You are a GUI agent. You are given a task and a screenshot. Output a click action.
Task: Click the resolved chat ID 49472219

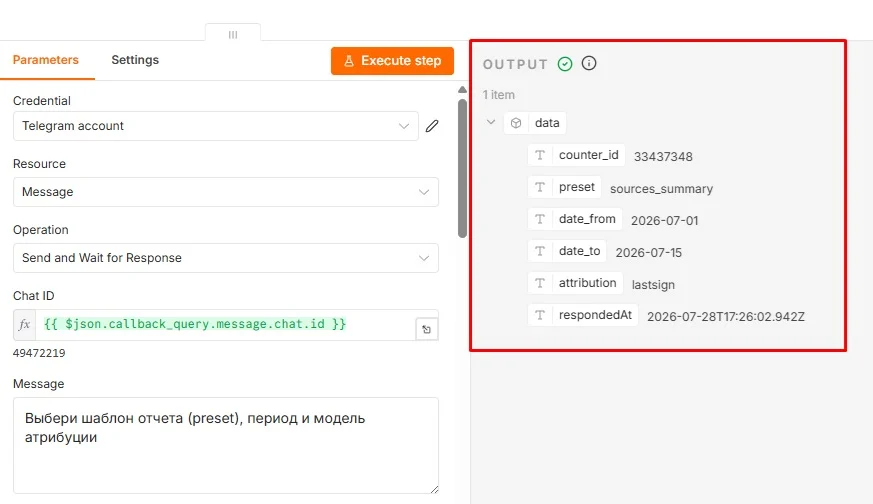tap(39, 353)
